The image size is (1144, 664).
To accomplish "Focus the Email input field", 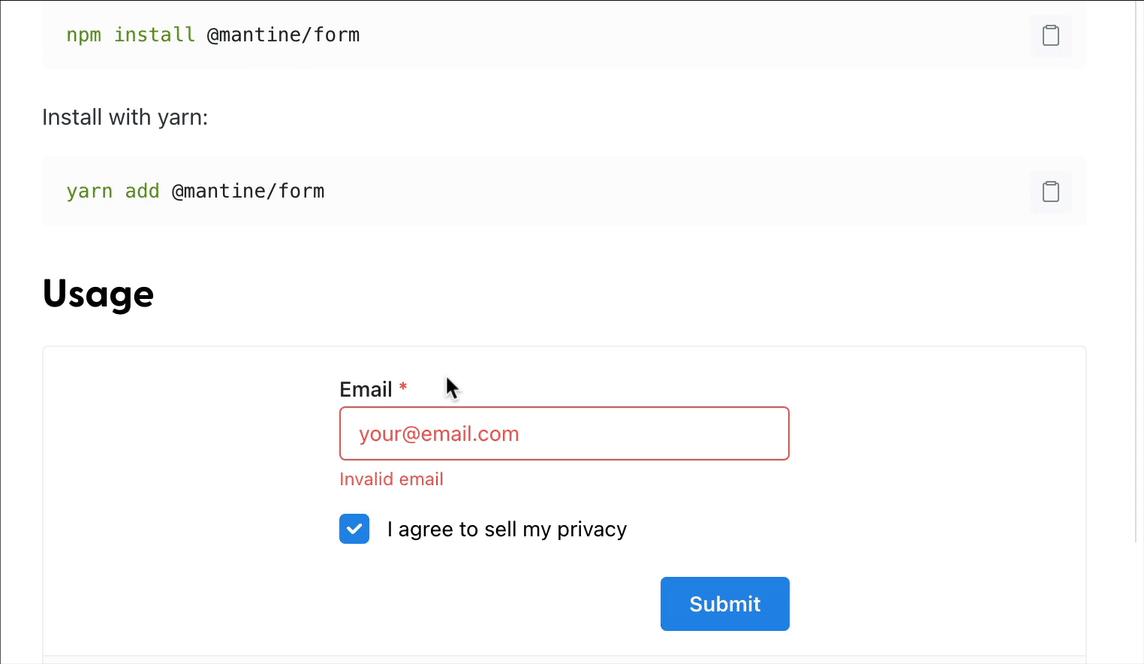I will coord(564,434).
